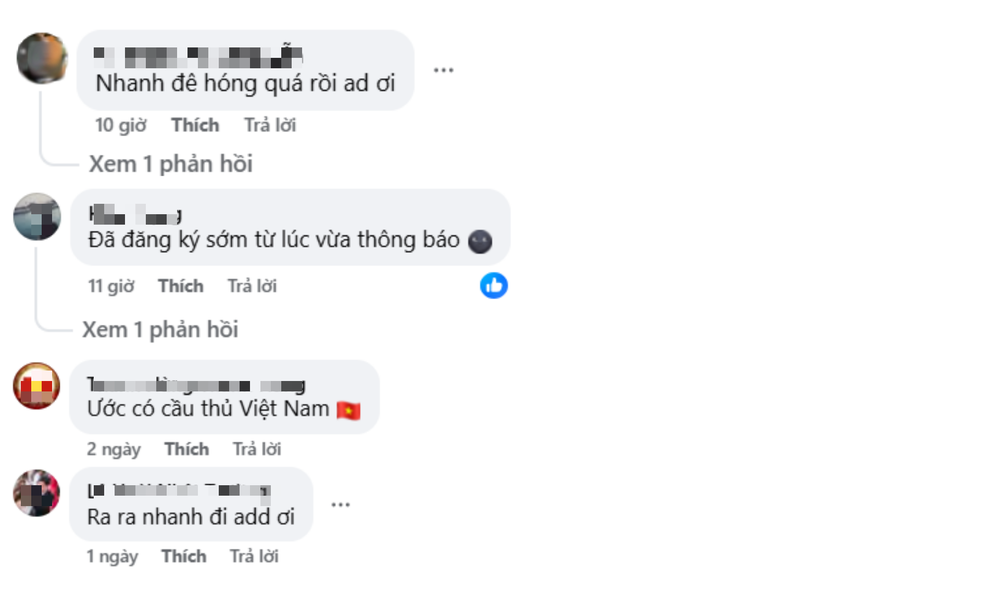
Task: Open the "2 ngày" comment timestamp
Action: (x=114, y=449)
